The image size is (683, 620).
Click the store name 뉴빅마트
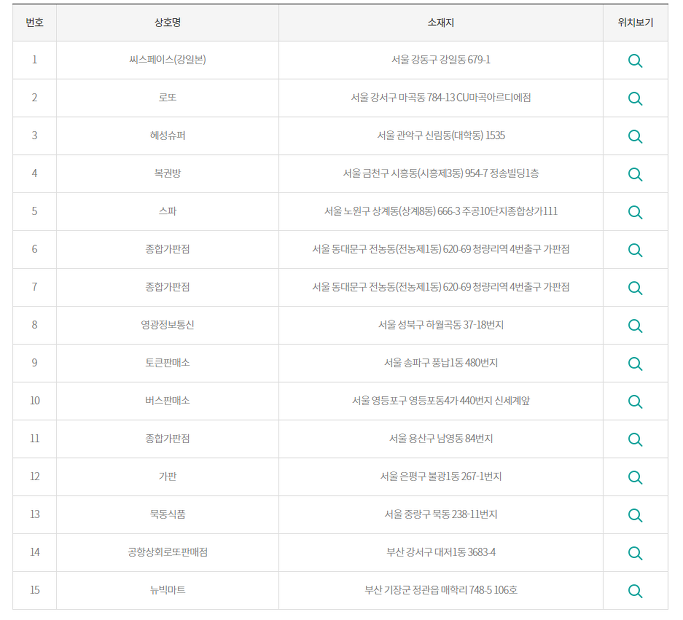point(167,590)
